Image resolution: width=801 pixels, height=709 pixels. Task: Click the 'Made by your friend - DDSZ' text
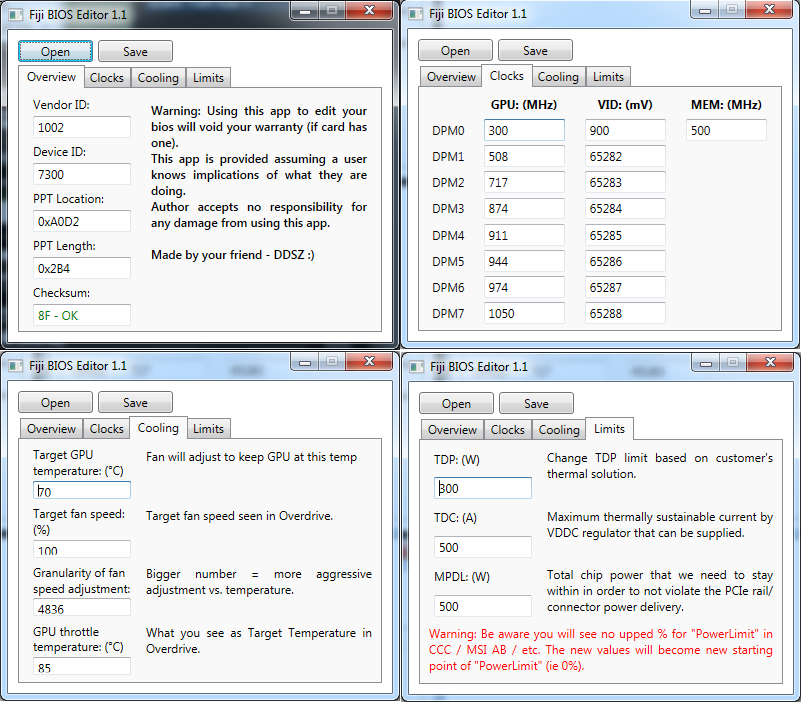[x=232, y=254]
